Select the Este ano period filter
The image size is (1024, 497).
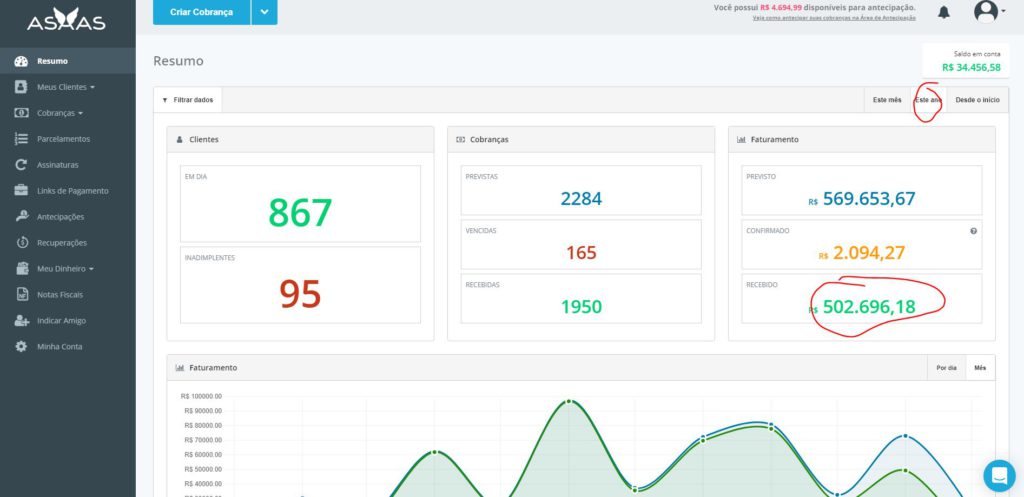928,100
